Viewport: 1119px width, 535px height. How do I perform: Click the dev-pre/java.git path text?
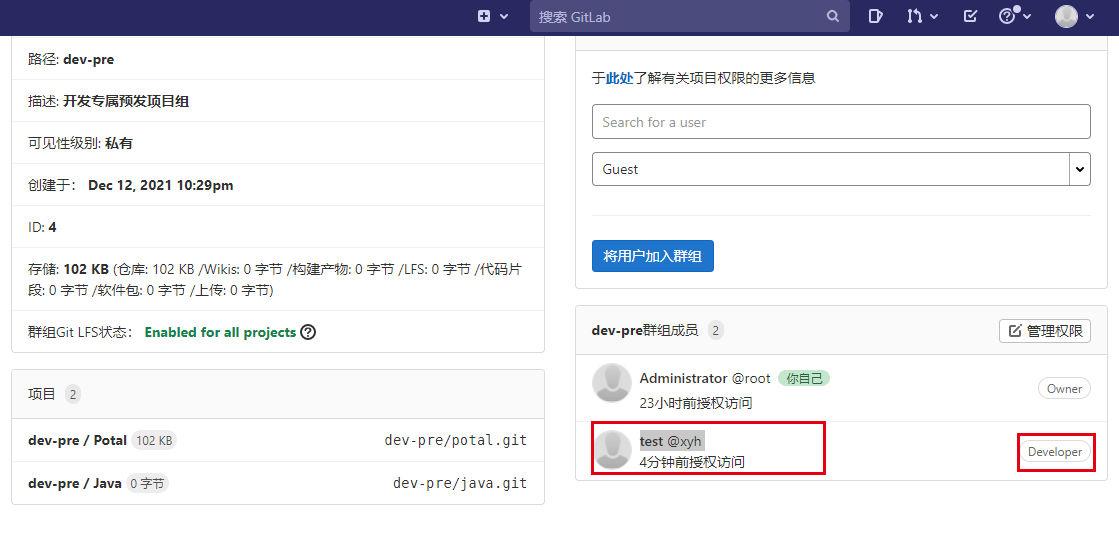tap(460, 484)
